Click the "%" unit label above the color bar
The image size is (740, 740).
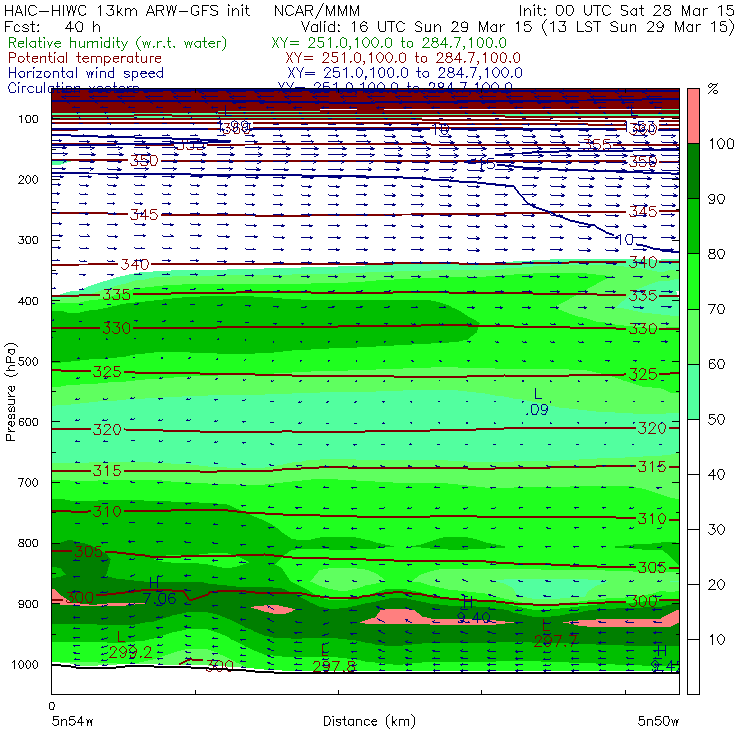[x=713, y=89]
